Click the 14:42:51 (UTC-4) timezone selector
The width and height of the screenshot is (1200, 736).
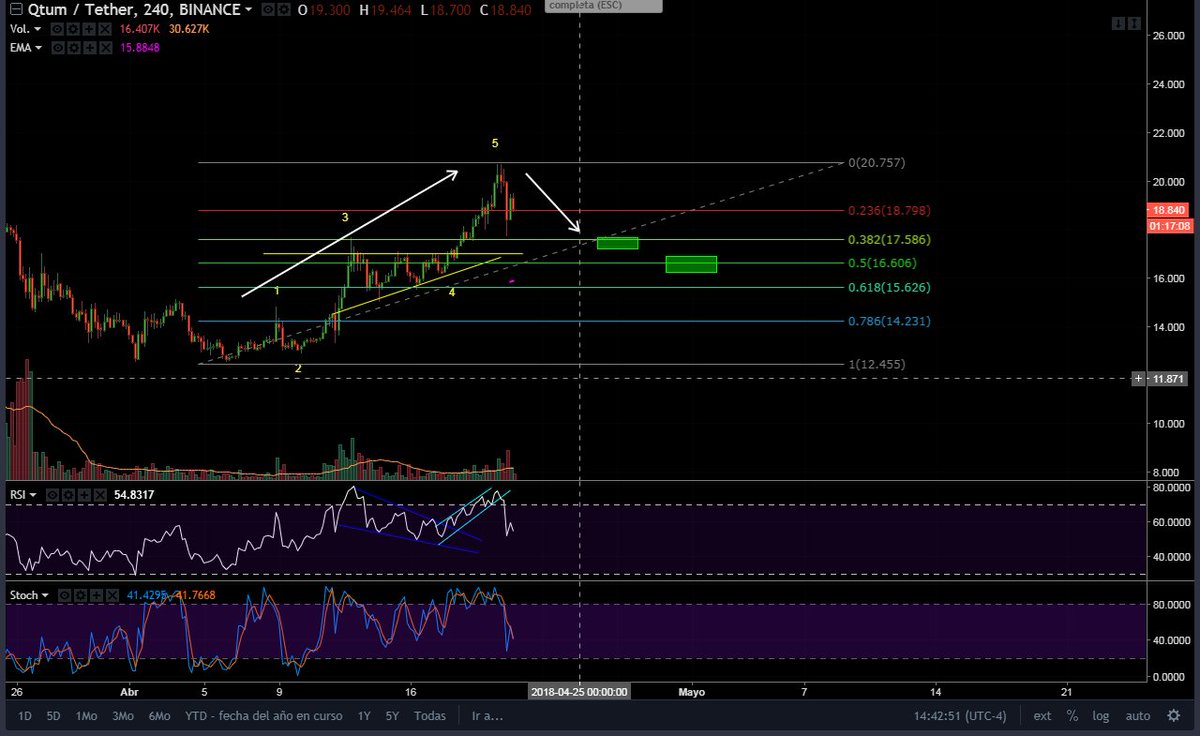point(960,716)
